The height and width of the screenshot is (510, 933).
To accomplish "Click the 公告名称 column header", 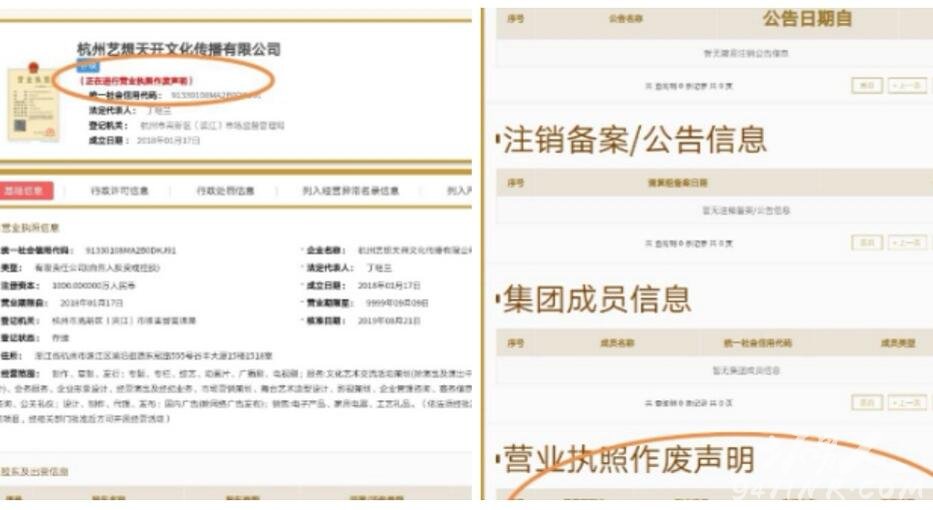I will point(625,18).
